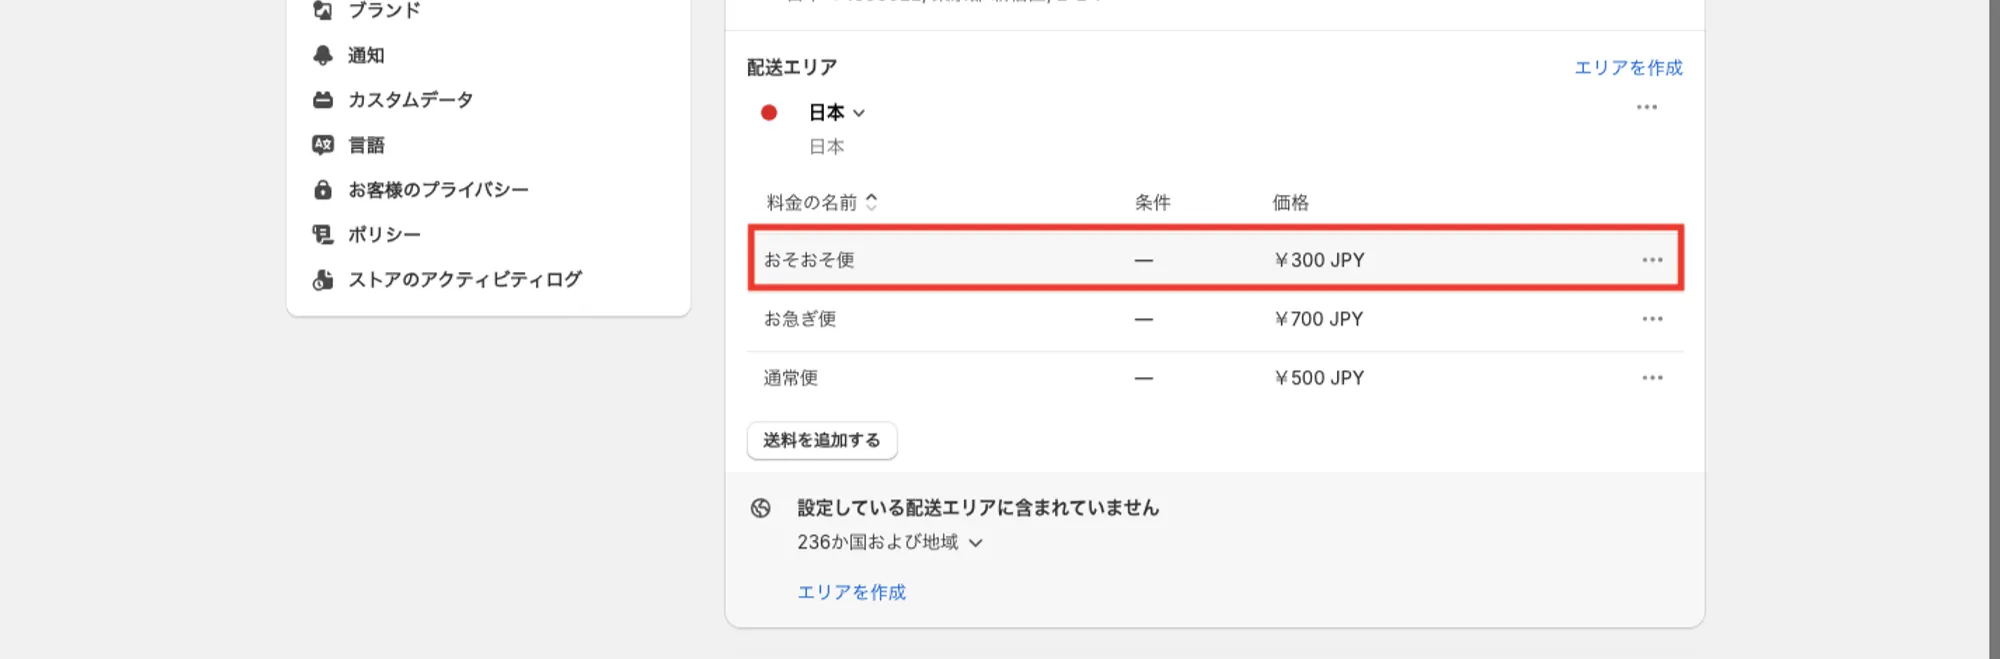Open the お客様のプライバシー settings page

(x=438, y=189)
